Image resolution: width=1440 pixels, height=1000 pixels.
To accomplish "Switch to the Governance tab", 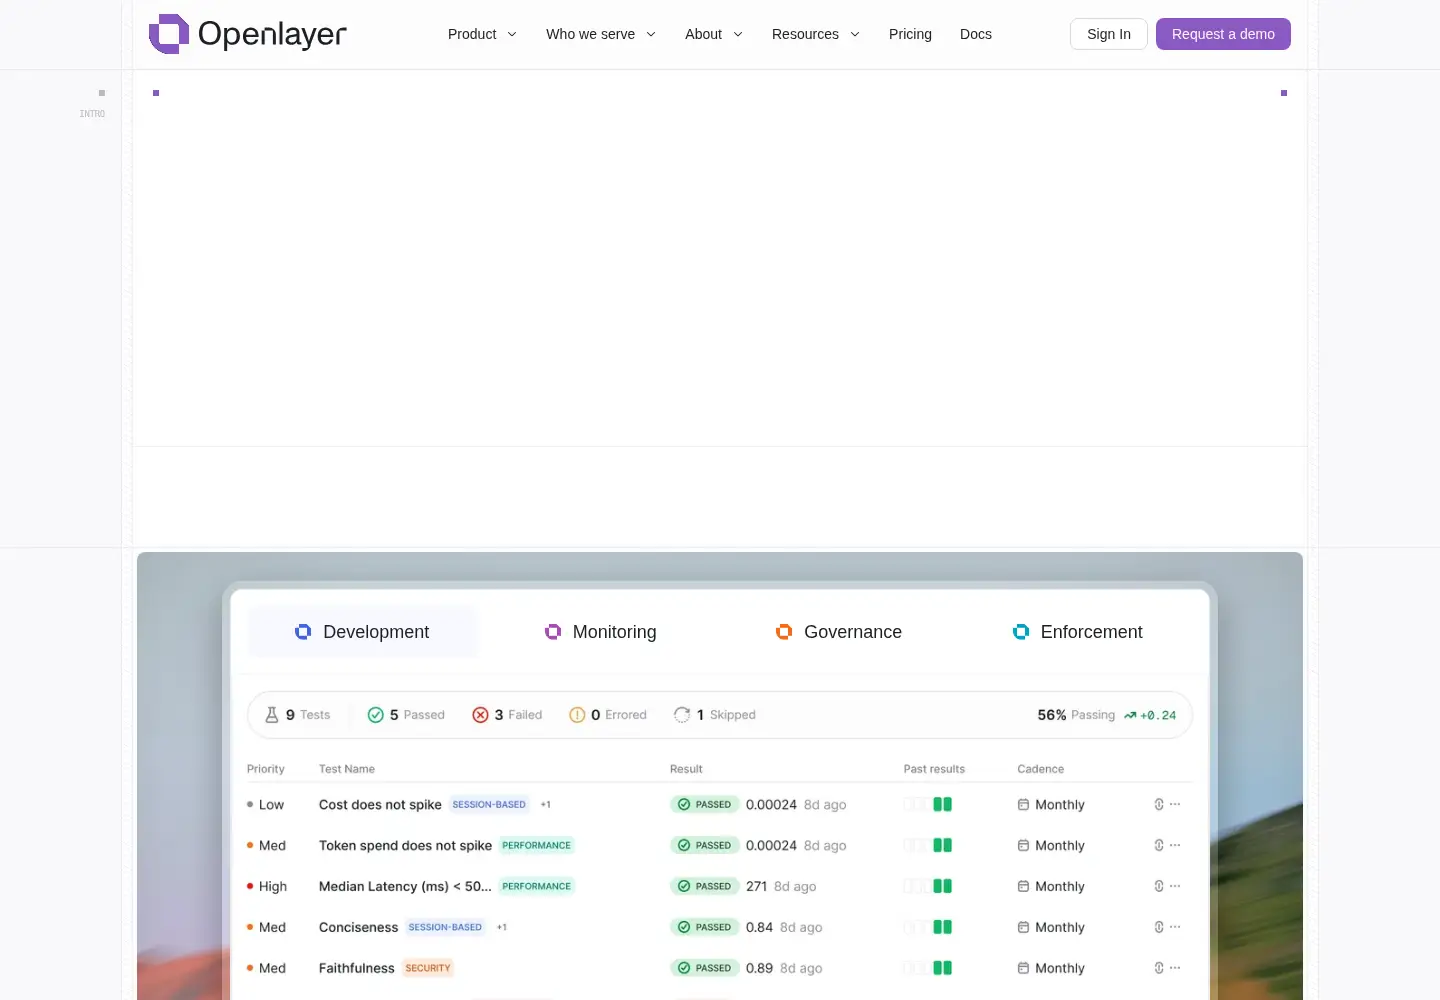I will [x=839, y=632].
